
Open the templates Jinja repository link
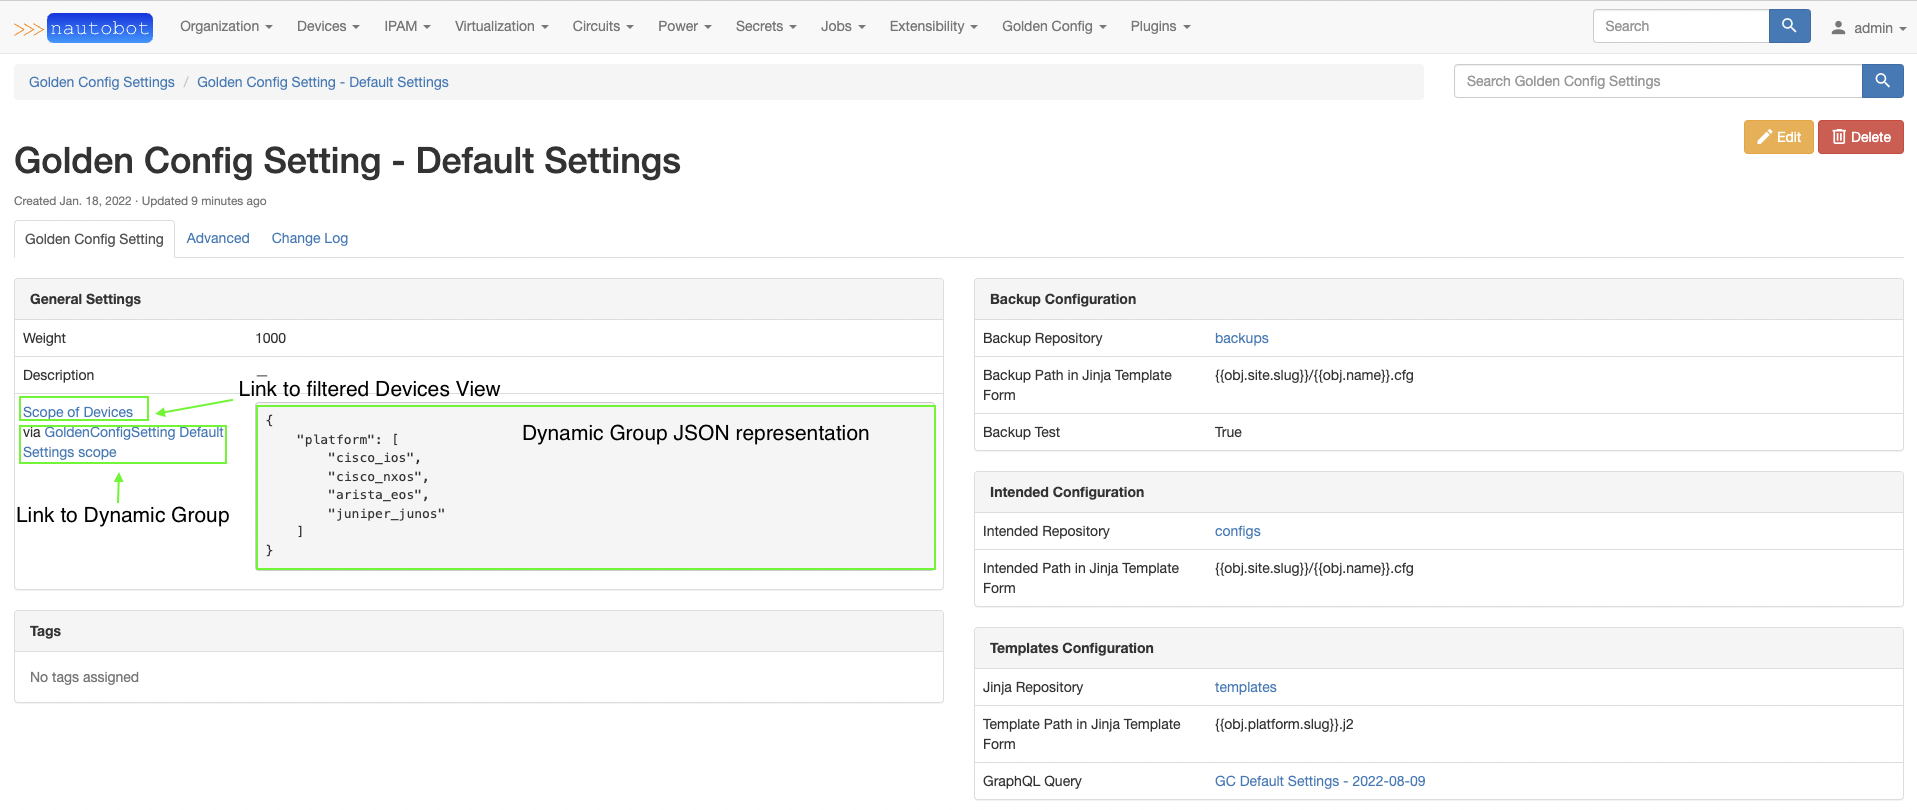pos(1245,687)
